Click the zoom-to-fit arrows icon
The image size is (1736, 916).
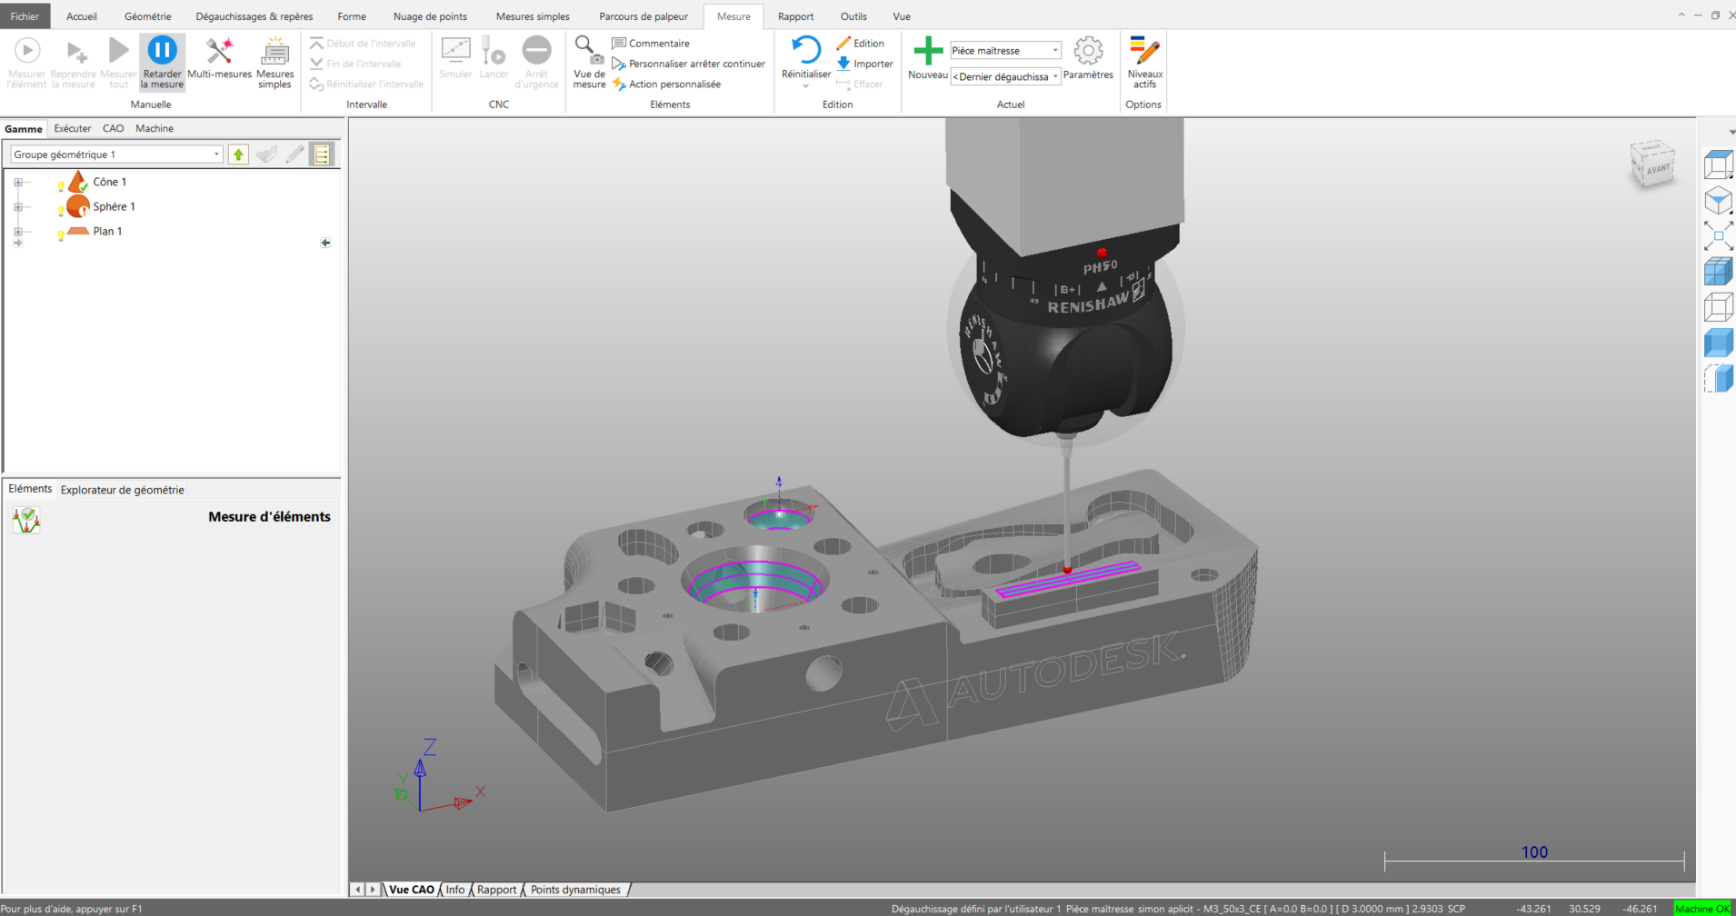(x=1717, y=236)
